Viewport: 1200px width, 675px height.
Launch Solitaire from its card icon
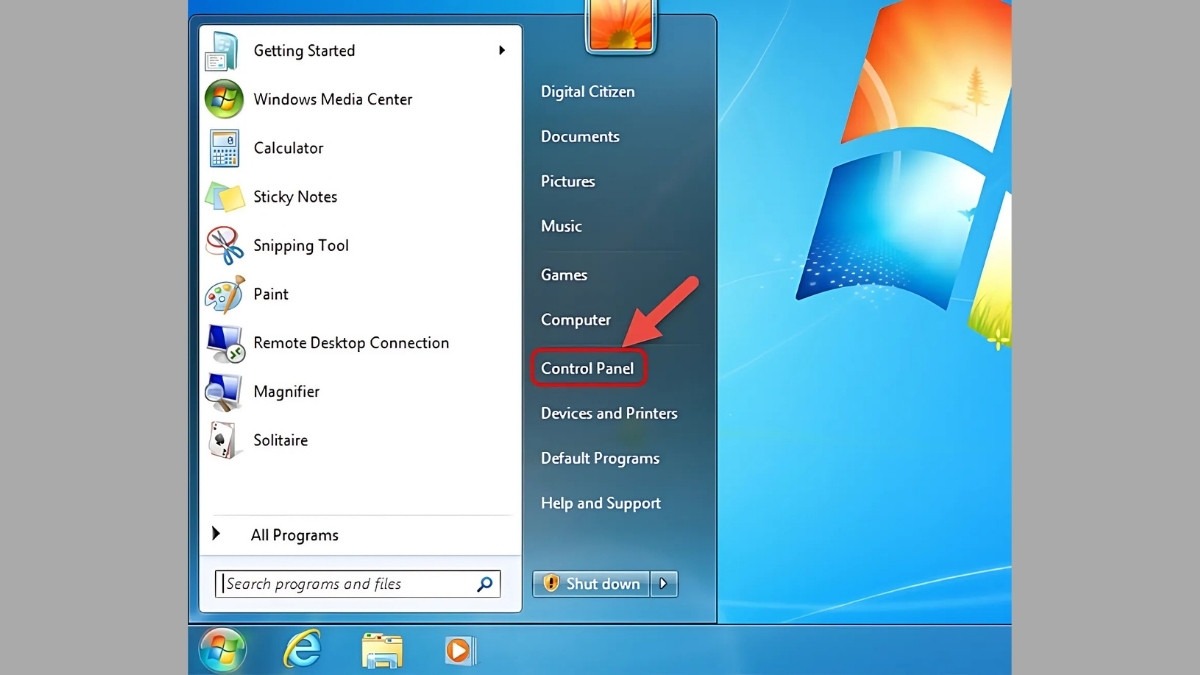224,440
